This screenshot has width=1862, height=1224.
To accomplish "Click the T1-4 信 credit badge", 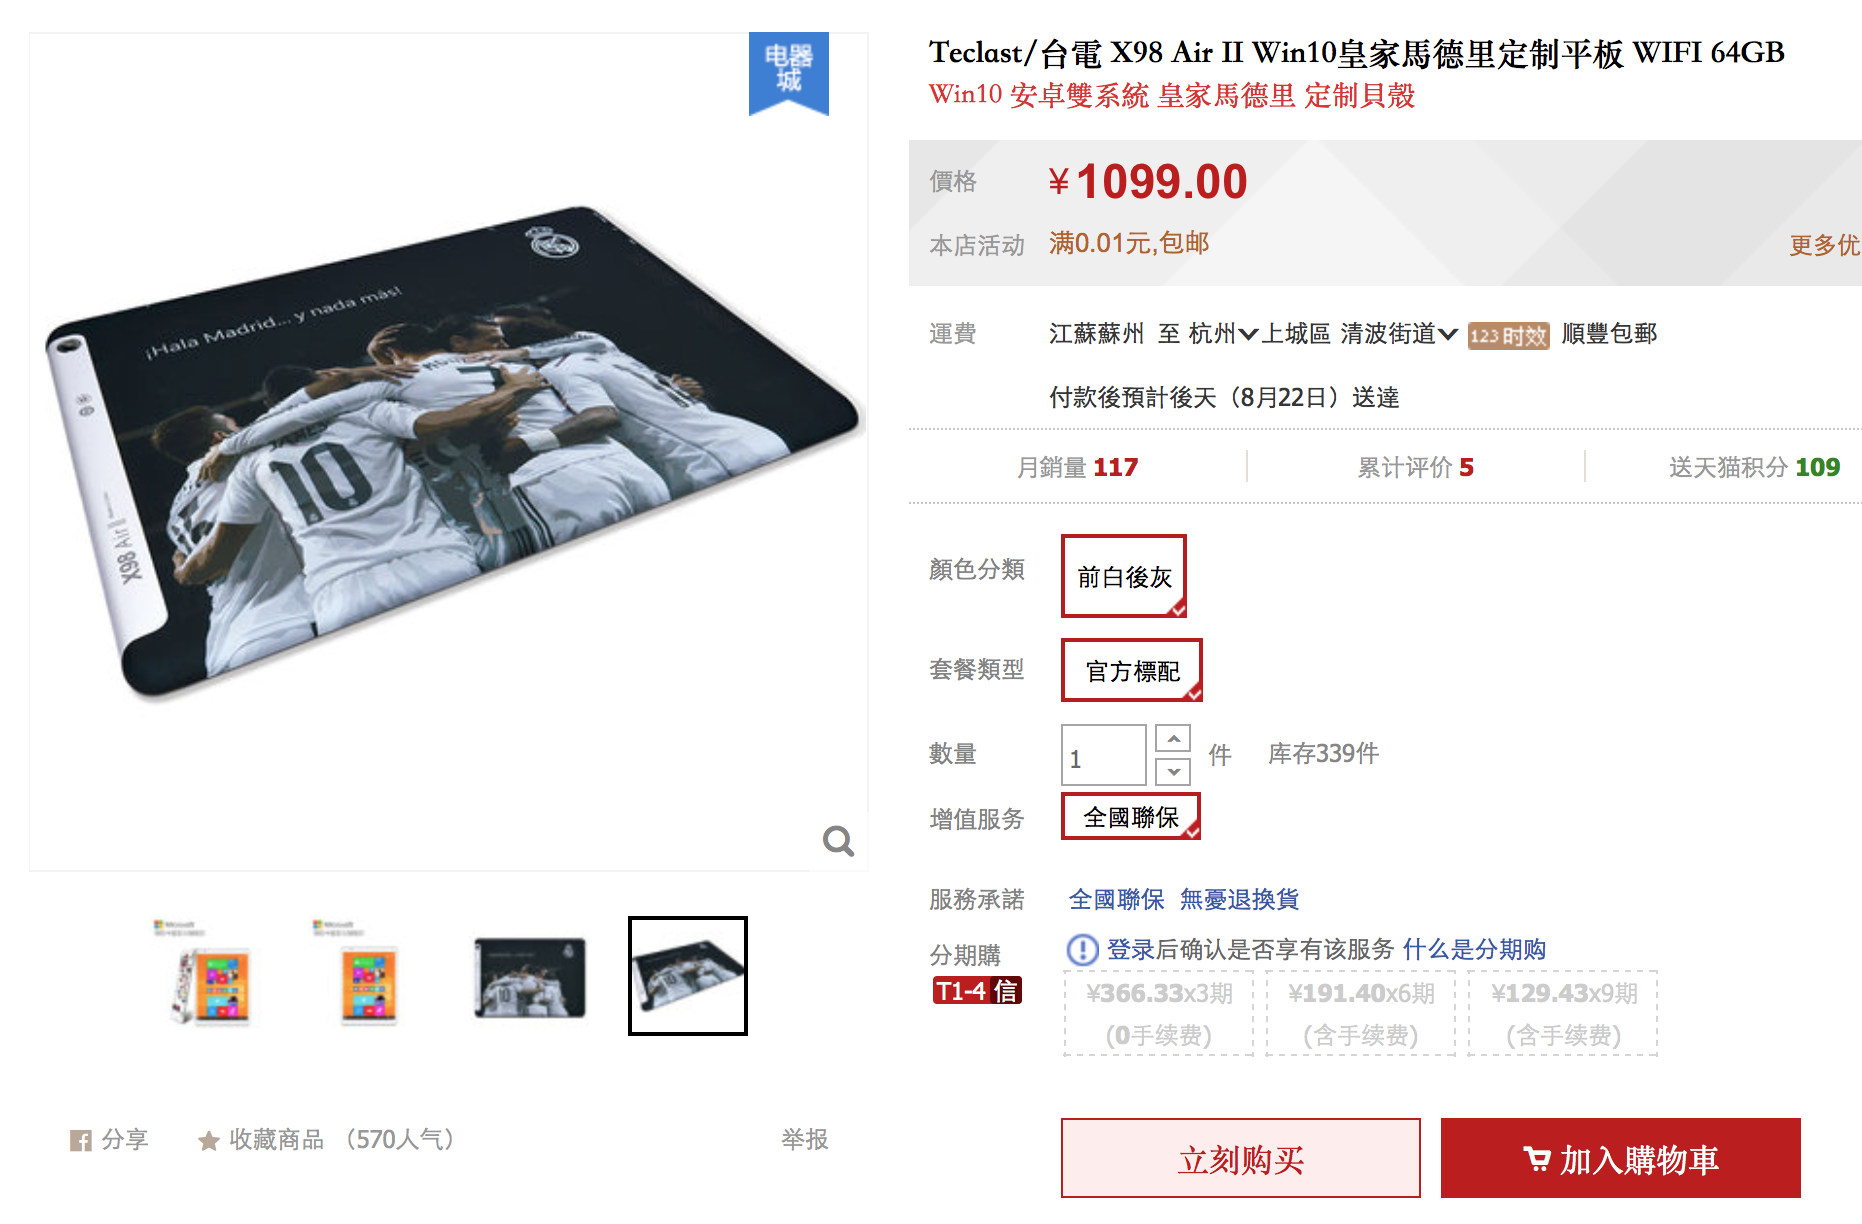I will (x=977, y=991).
